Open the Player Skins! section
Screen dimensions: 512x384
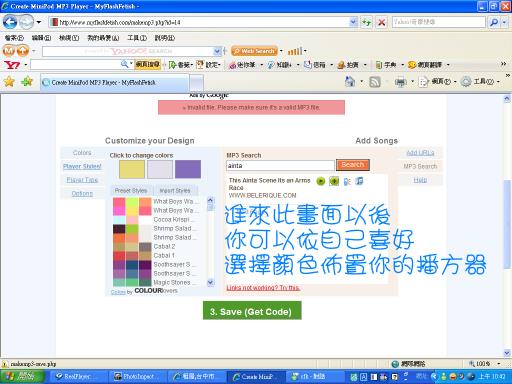coord(82,166)
